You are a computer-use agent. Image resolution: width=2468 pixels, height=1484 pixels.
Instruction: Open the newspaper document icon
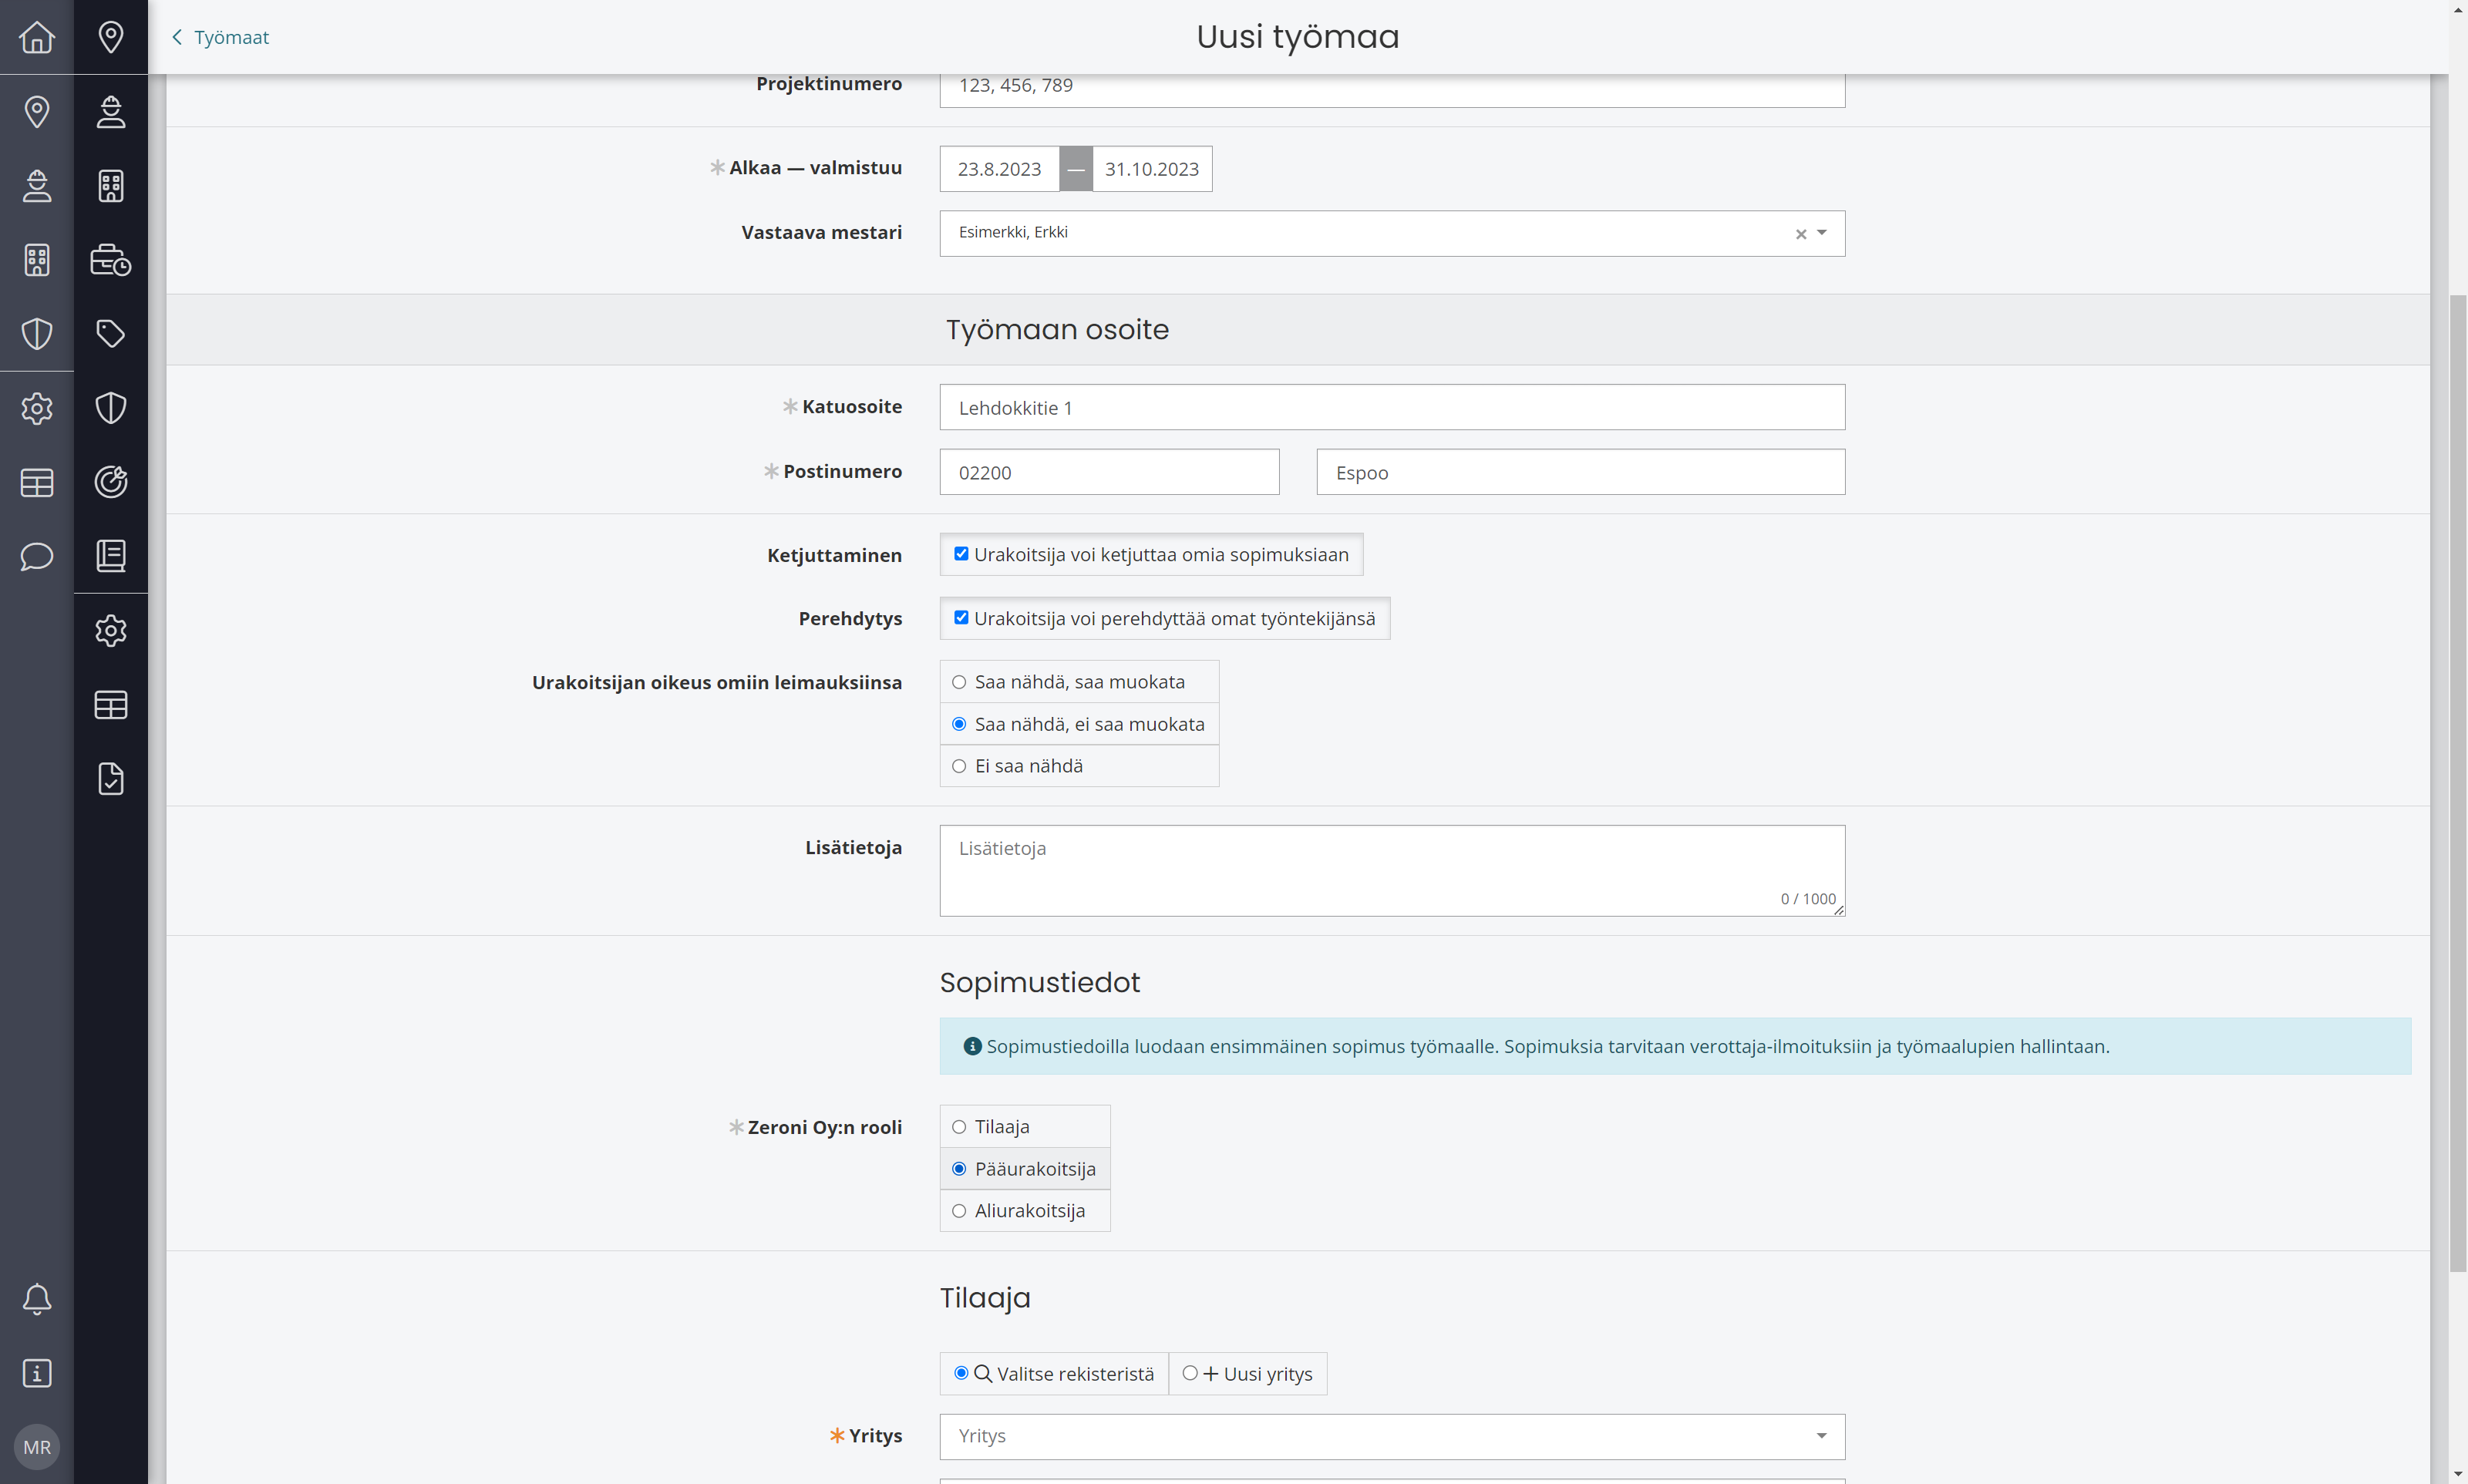(111, 556)
